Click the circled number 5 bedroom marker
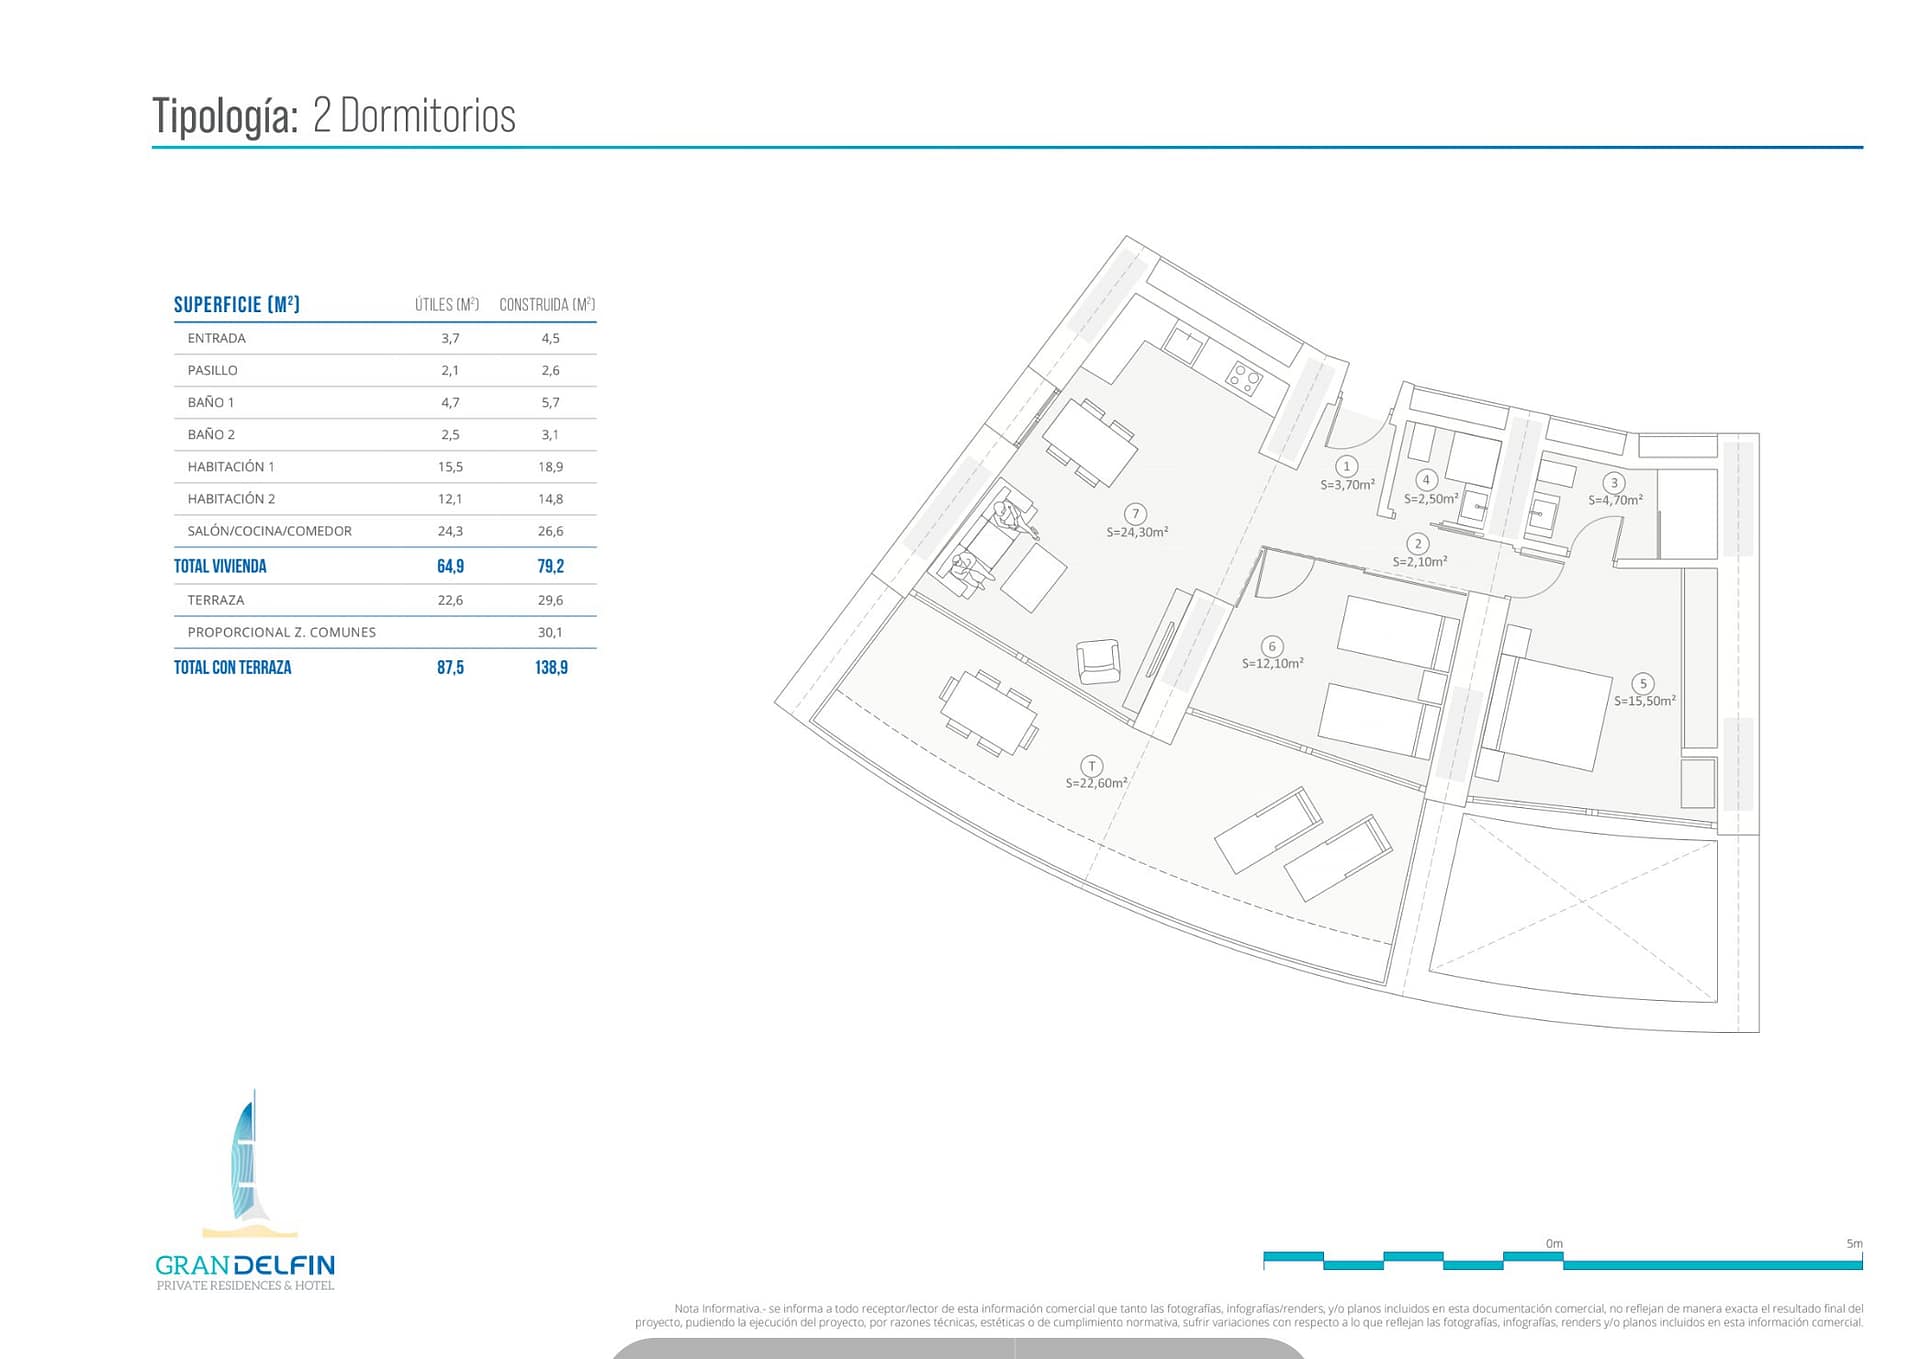1920x1359 pixels. (x=1642, y=684)
